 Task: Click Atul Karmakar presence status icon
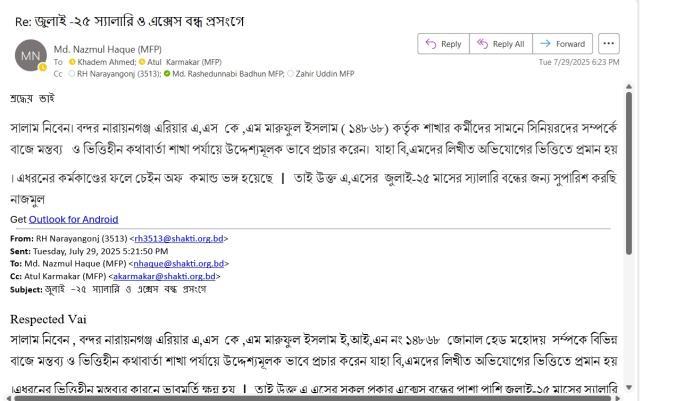tap(142, 62)
